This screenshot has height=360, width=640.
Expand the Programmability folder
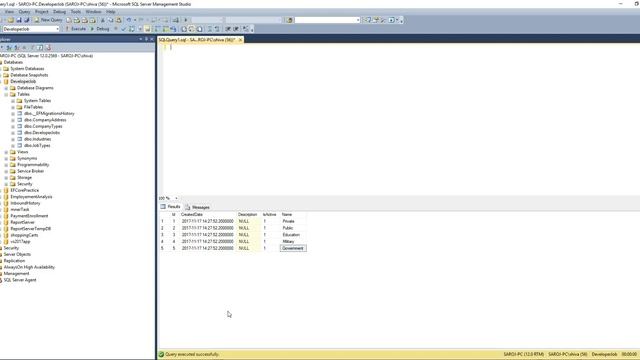coord(6,165)
